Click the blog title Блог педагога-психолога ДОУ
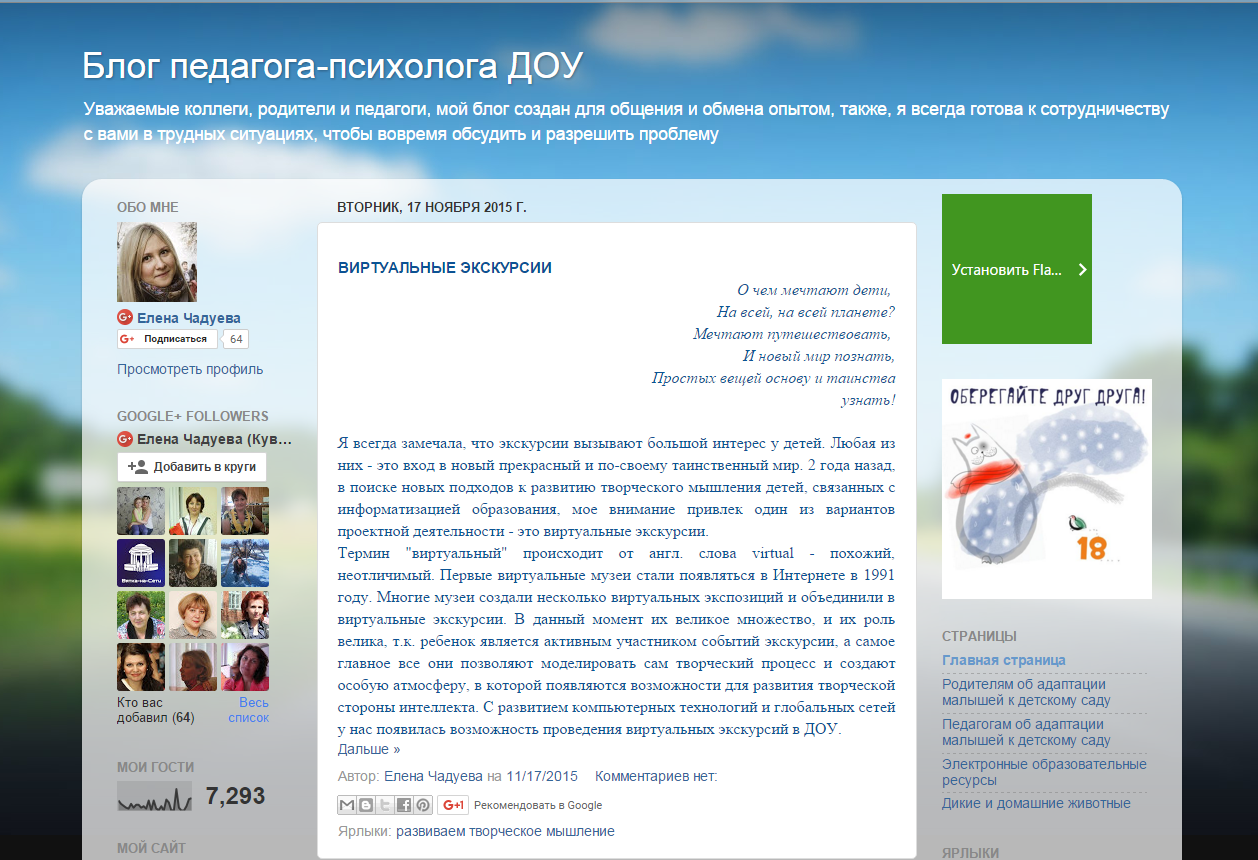 click(332, 66)
